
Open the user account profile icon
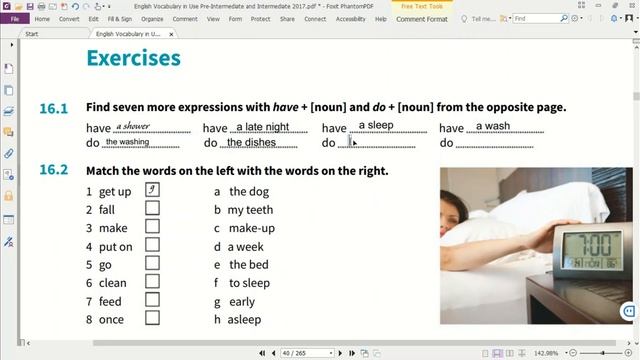point(629,18)
